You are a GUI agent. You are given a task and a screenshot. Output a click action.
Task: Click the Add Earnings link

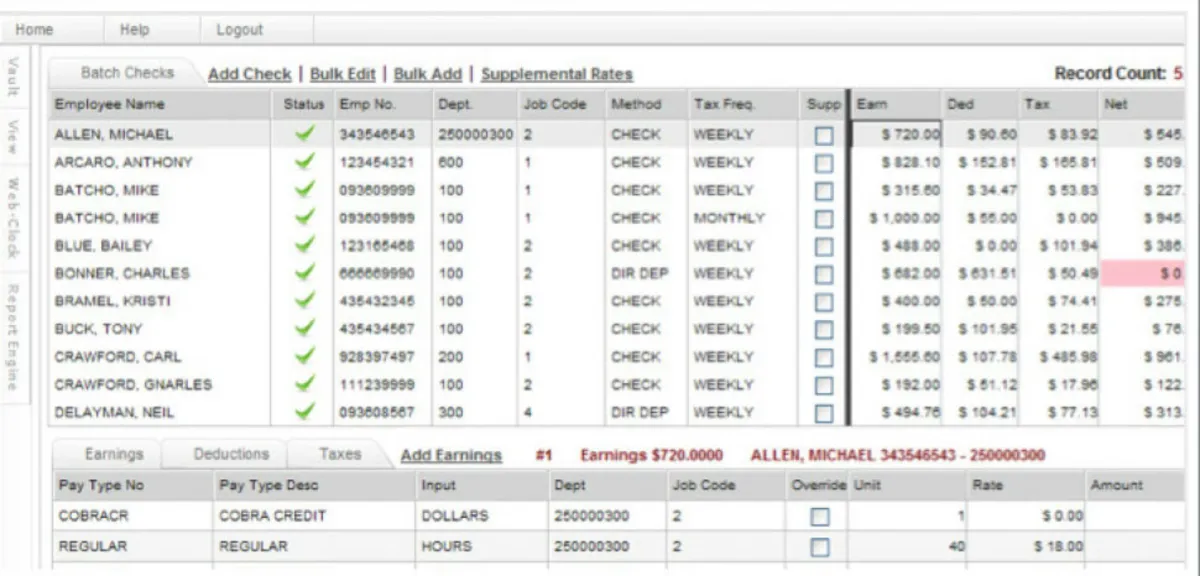pos(451,455)
